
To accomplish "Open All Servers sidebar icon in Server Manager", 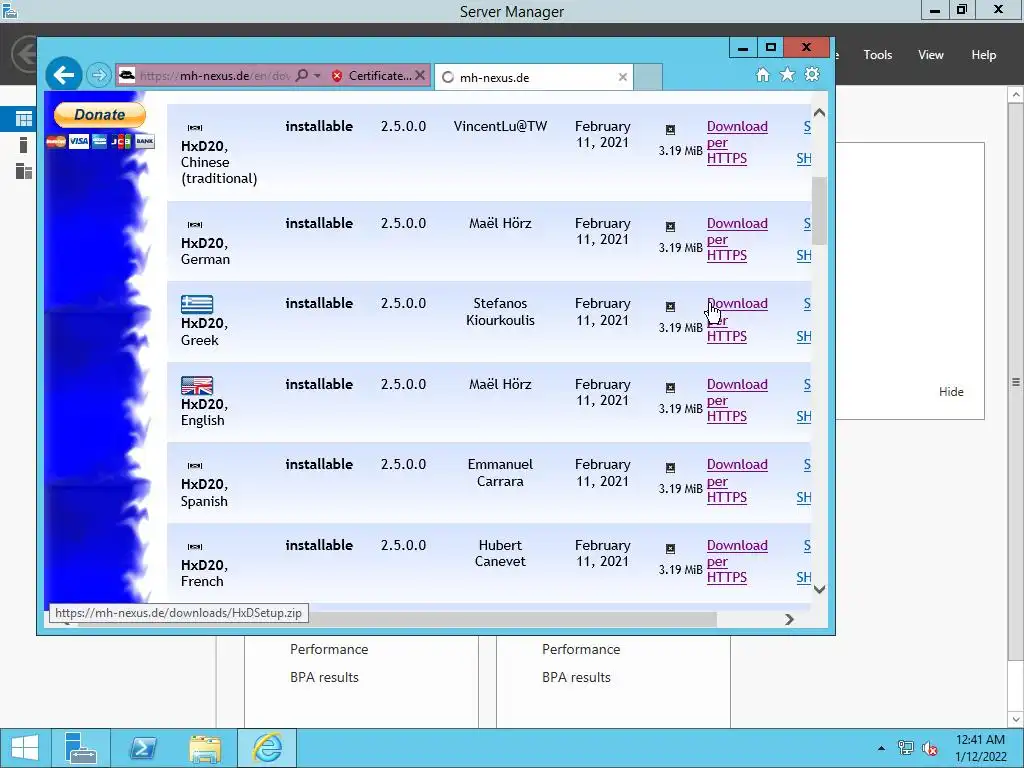I will [24, 172].
